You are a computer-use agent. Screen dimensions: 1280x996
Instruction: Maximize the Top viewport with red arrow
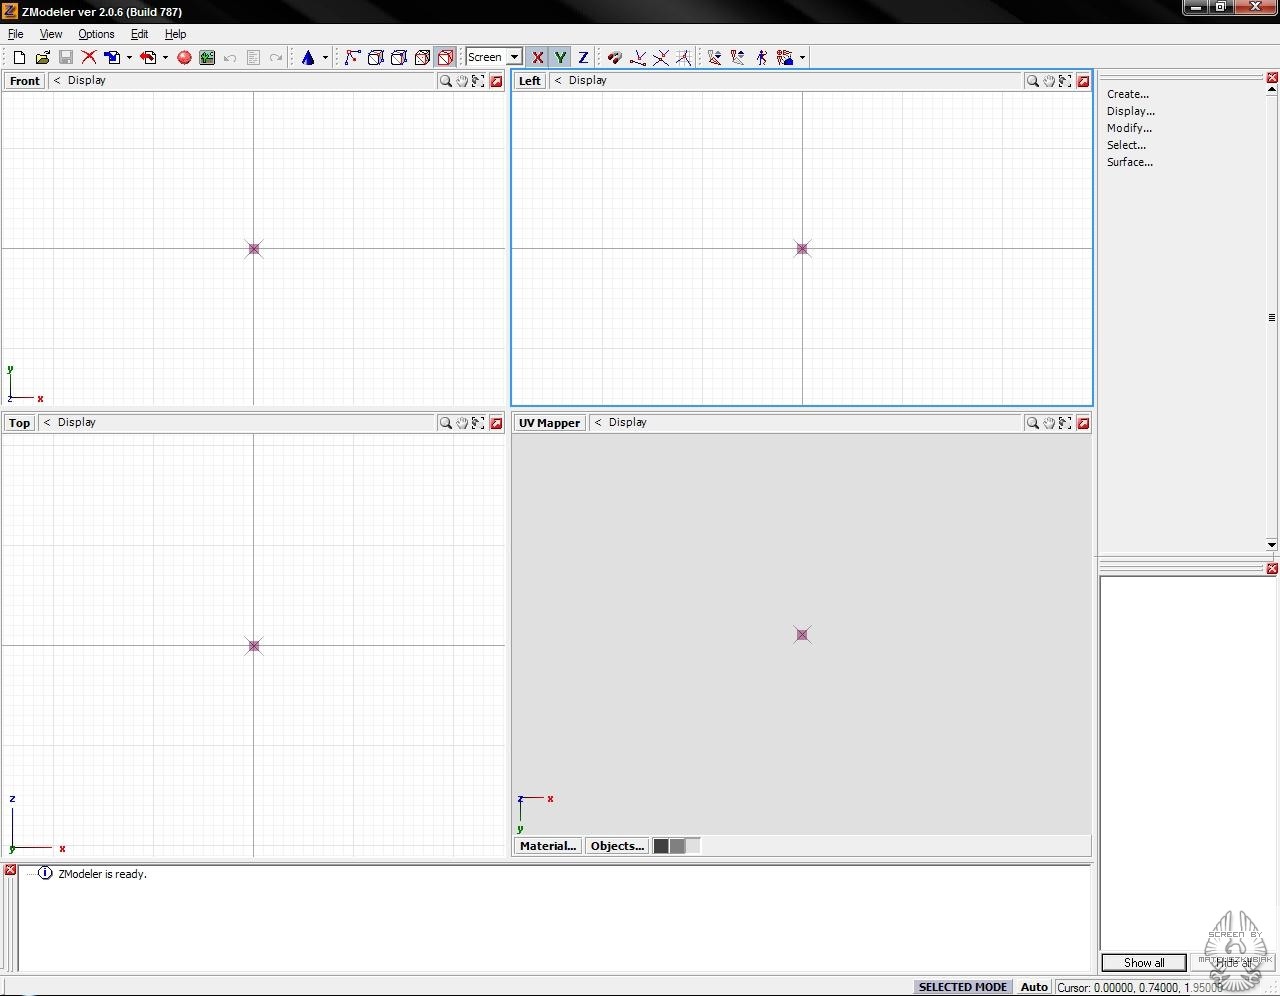[x=496, y=423]
